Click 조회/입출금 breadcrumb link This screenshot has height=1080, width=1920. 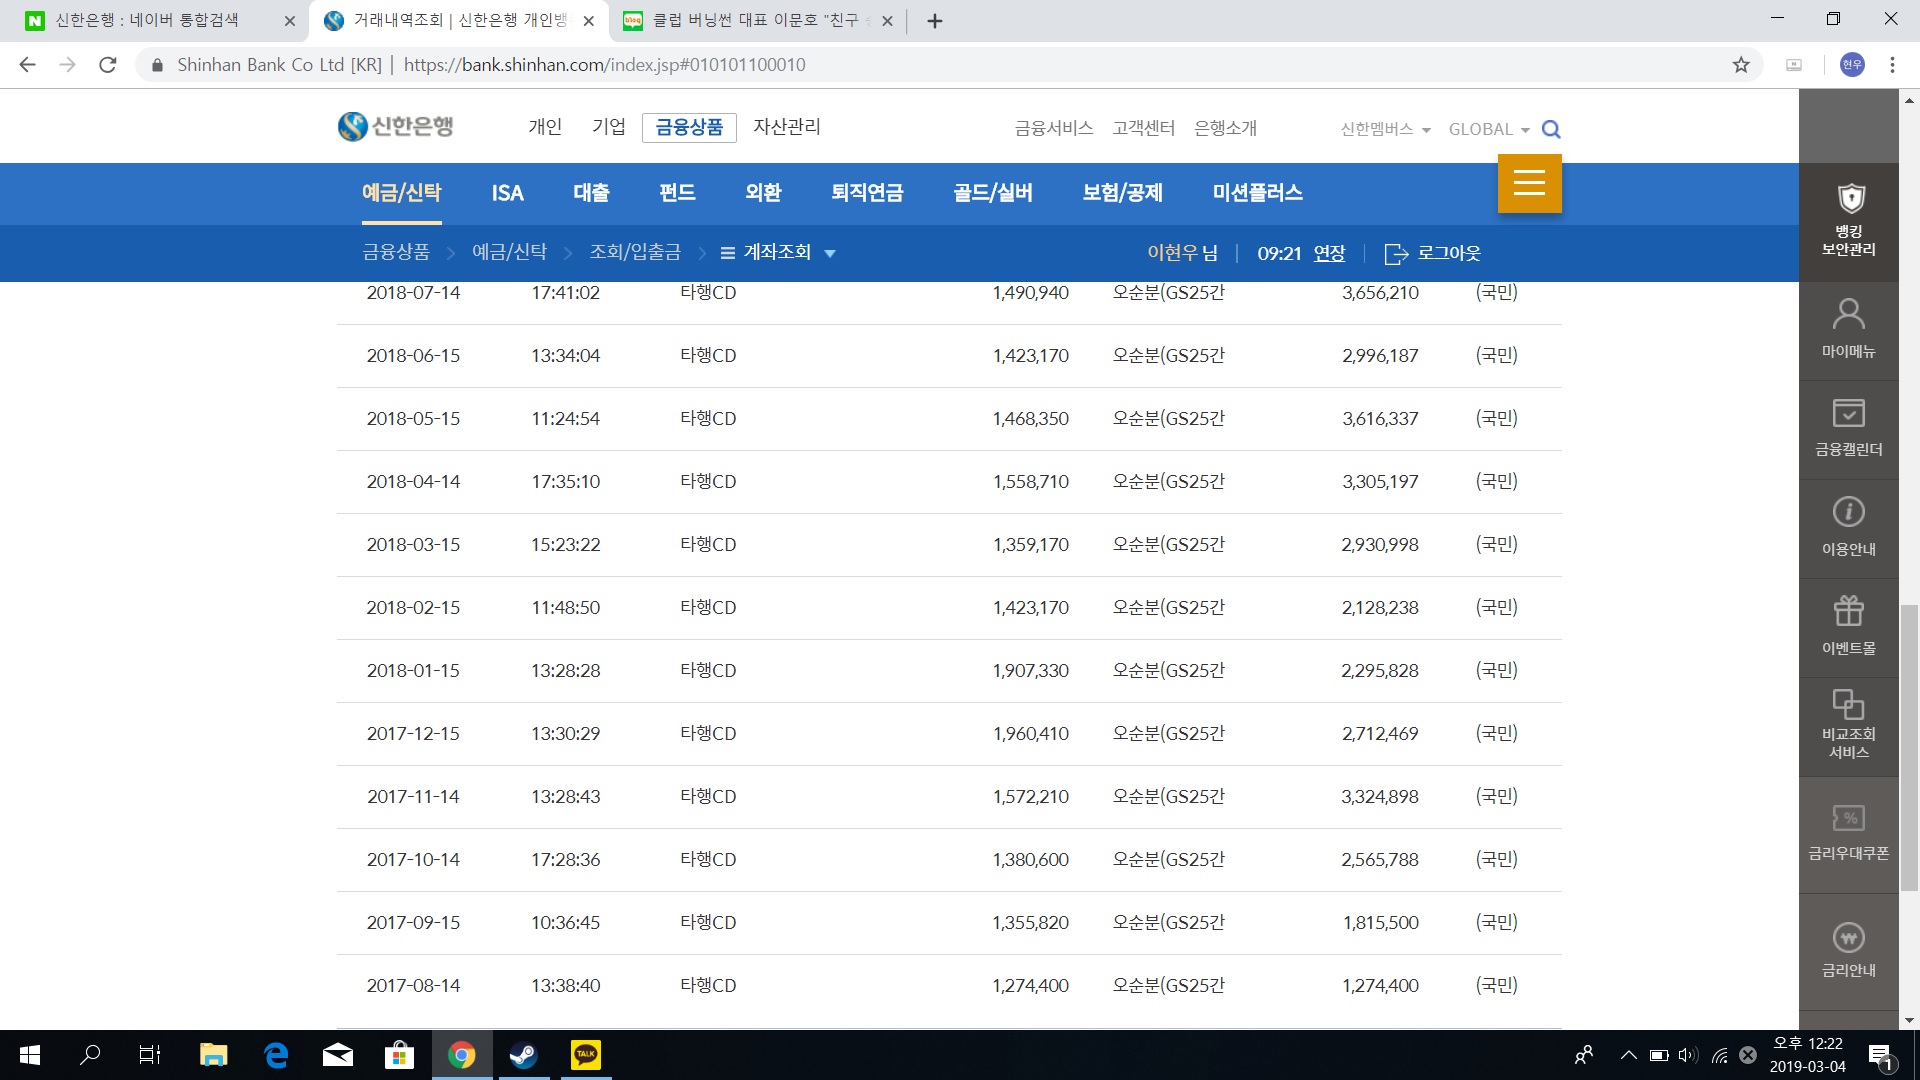coord(635,252)
